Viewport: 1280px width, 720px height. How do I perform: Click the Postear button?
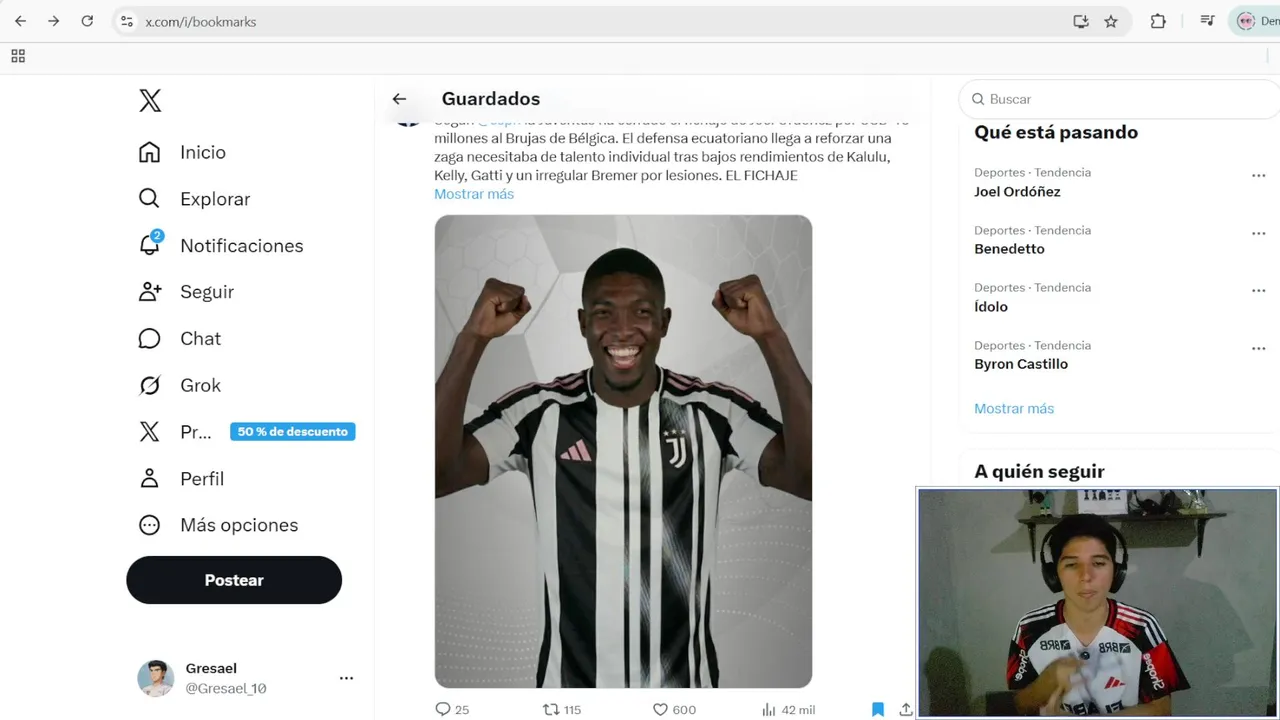(234, 580)
